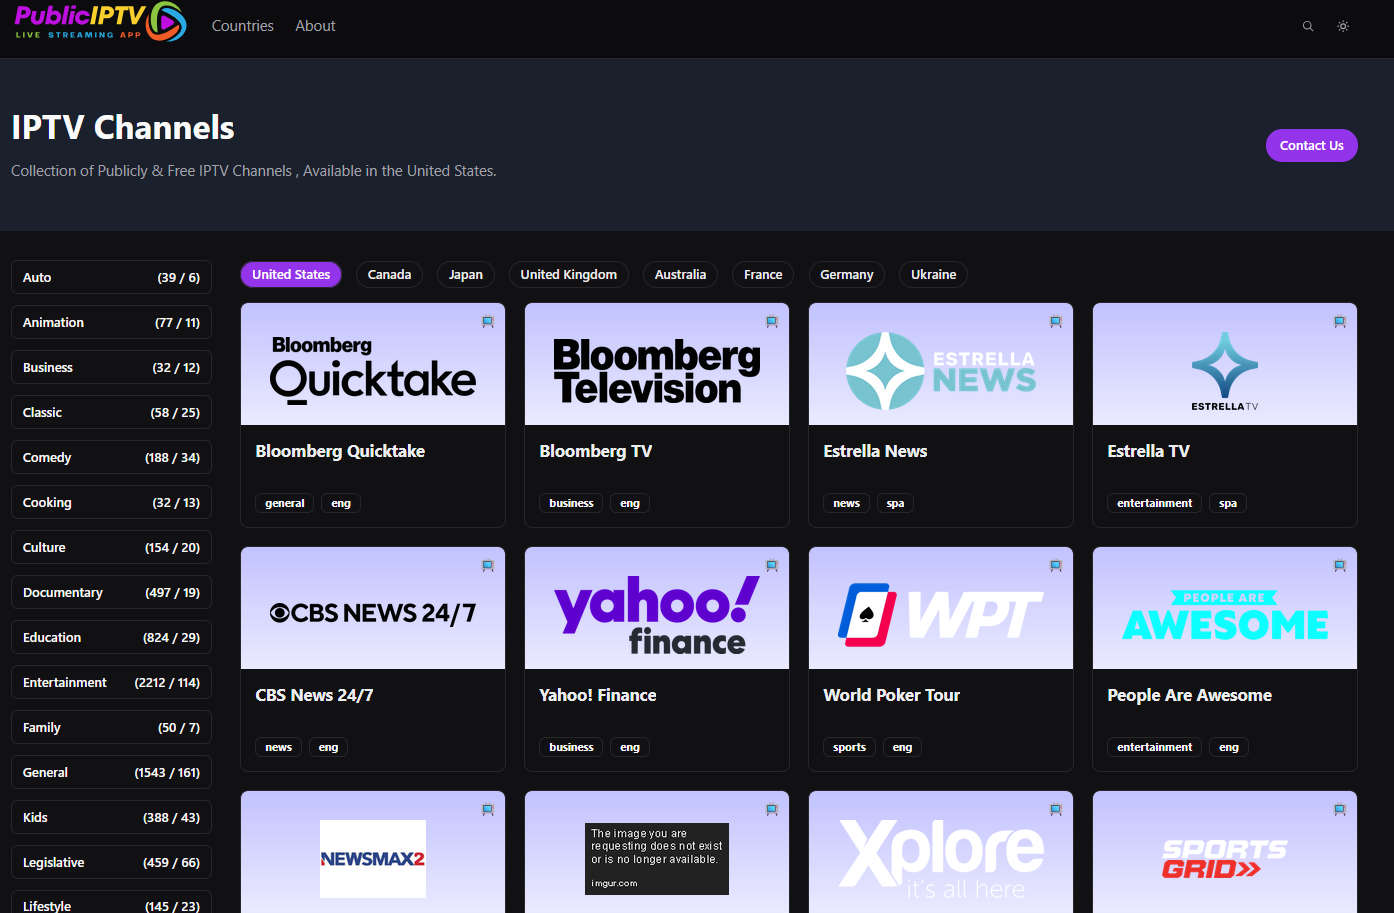Image resolution: width=1394 pixels, height=913 pixels.
Task: Open the People Are Awesome logo thumbnail
Action: (x=1225, y=608)
